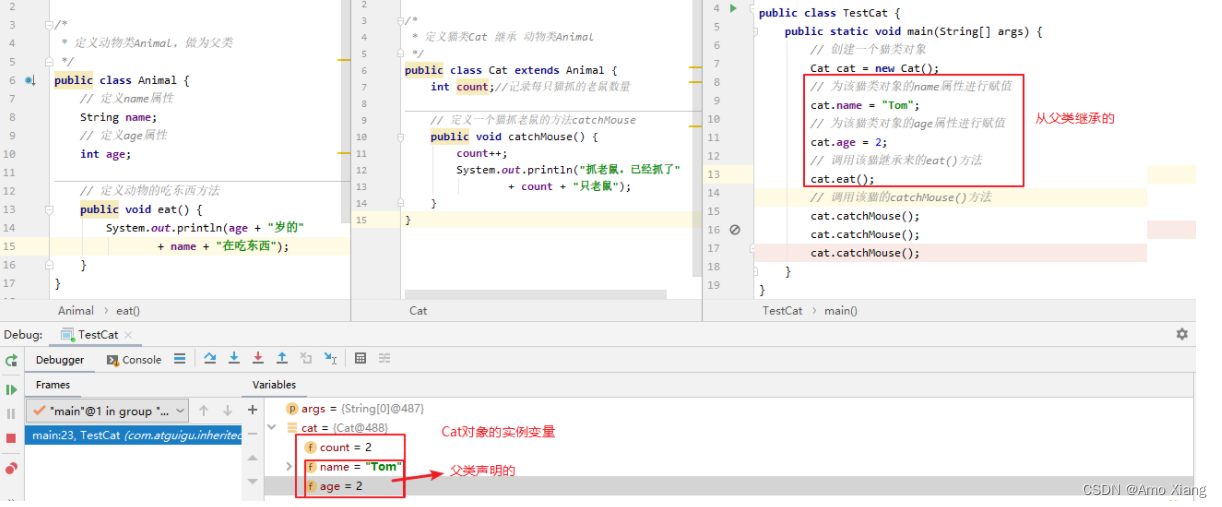The height and width of the screenshot is (507, 1222).
Task: Expand the name = "Tom" variable
Action: click(x=290, y=467)
